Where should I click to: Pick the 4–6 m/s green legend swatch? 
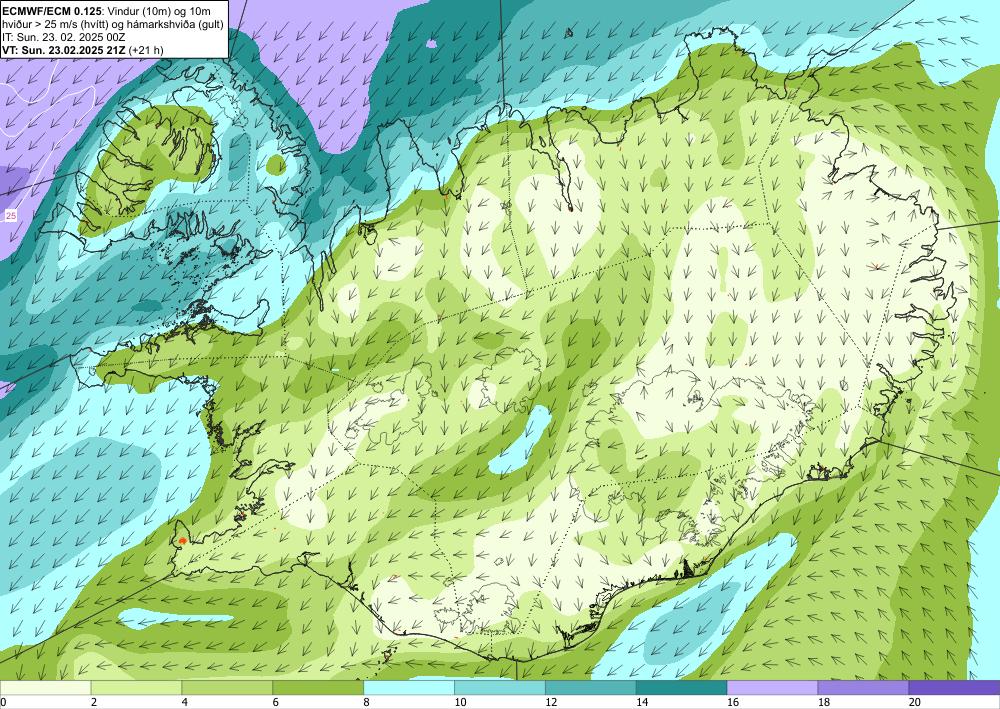click(227, 687)
